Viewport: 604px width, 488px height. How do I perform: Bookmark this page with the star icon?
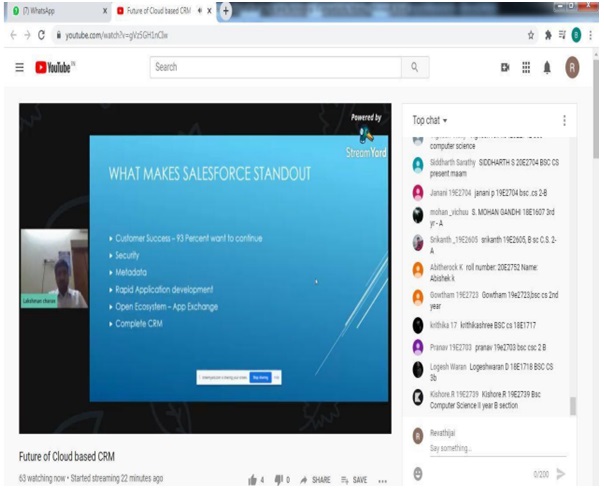pyautogui.click(x=531, y=35)
